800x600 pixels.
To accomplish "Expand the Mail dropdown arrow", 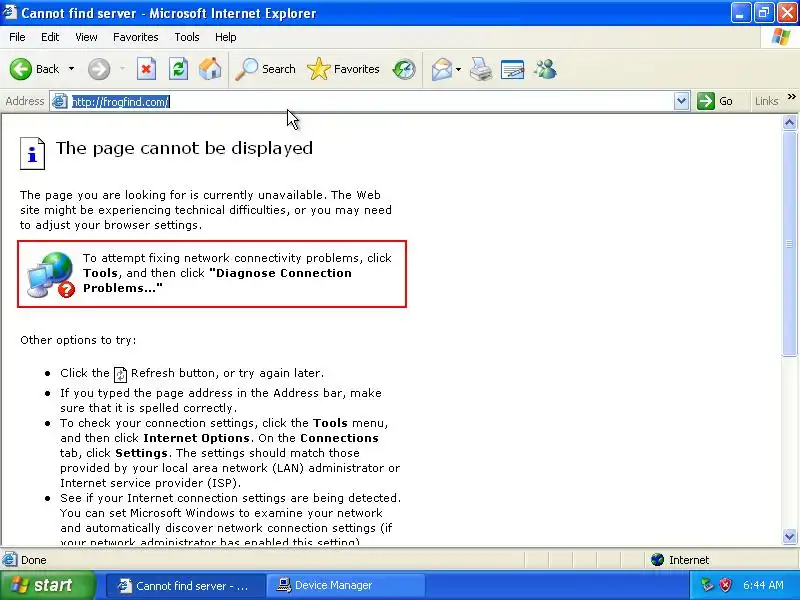I will point(458,69).
